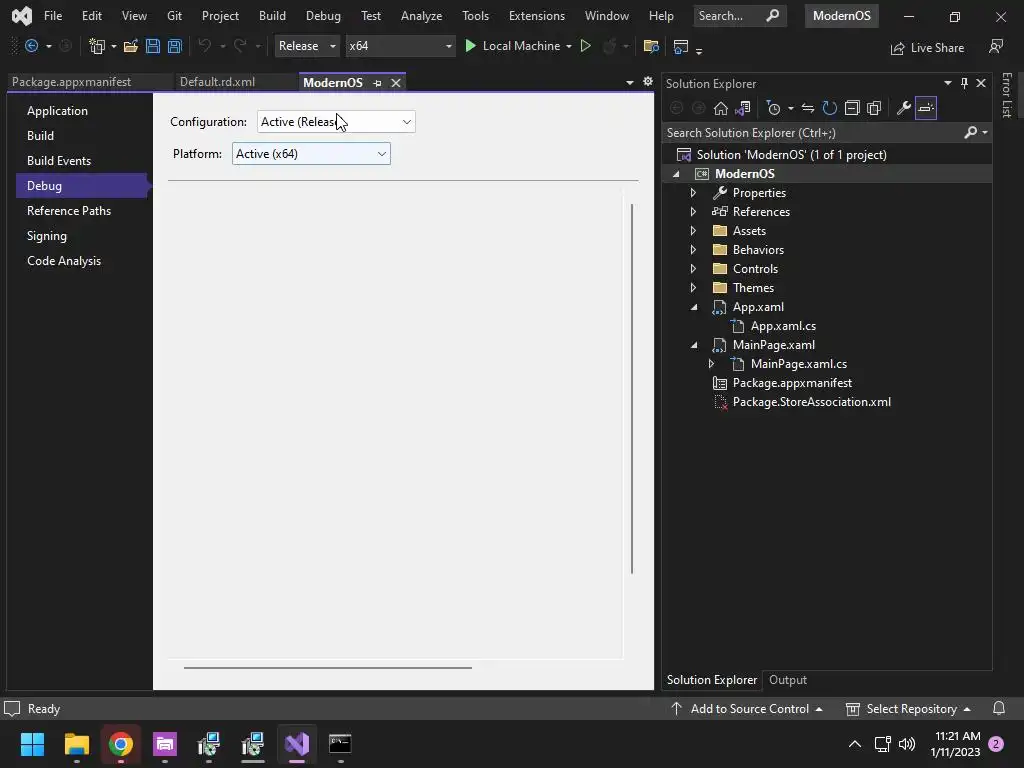The height and width of the screenshot is (768, 1024).
Task: Open the document tabs overflow dropdown
Action: 630,82
